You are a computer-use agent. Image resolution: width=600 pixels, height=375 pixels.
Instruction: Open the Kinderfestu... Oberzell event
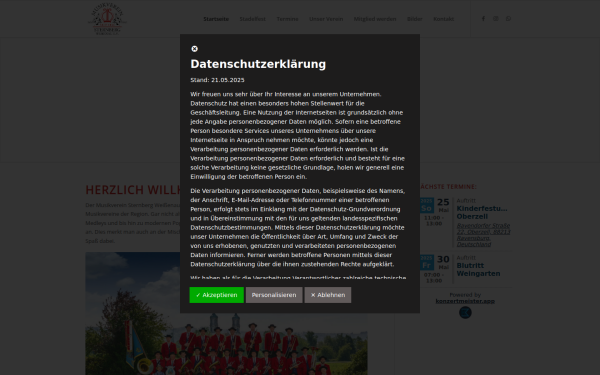482,212
